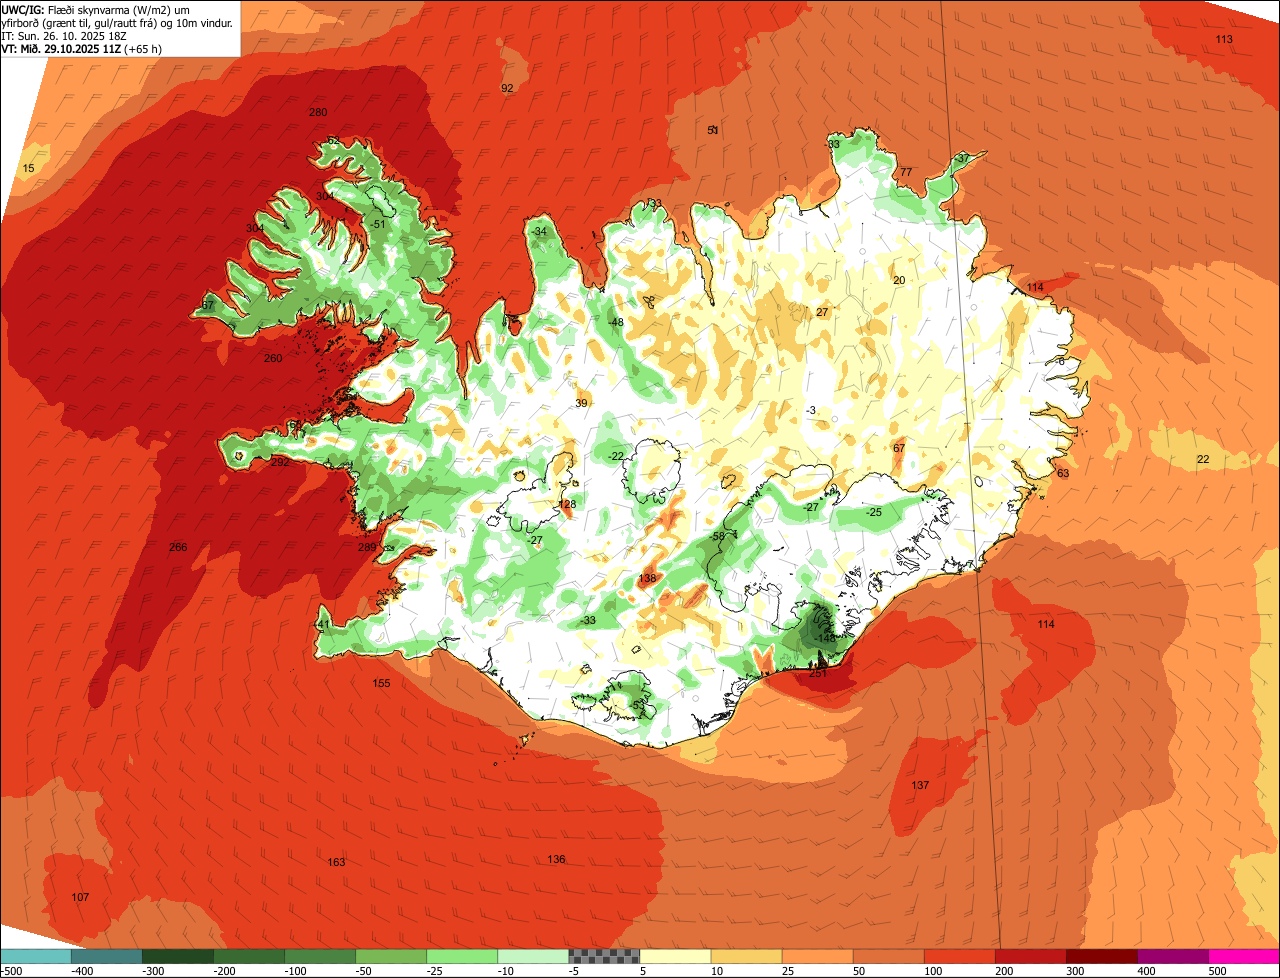Click the legend label 400
1280x978 pixels.
tap(1147, 970)
